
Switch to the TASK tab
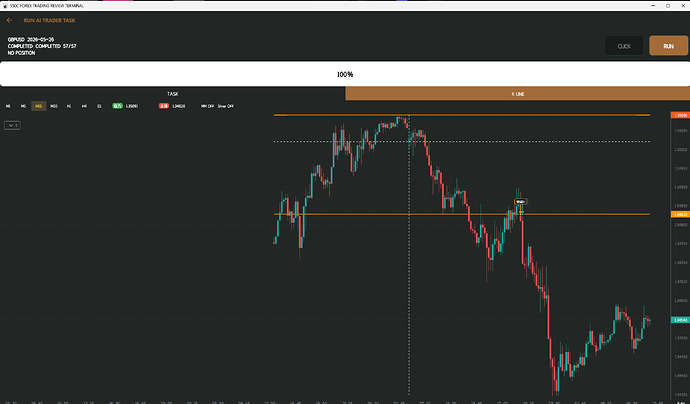pyautogui.click(x=172, y=94)
